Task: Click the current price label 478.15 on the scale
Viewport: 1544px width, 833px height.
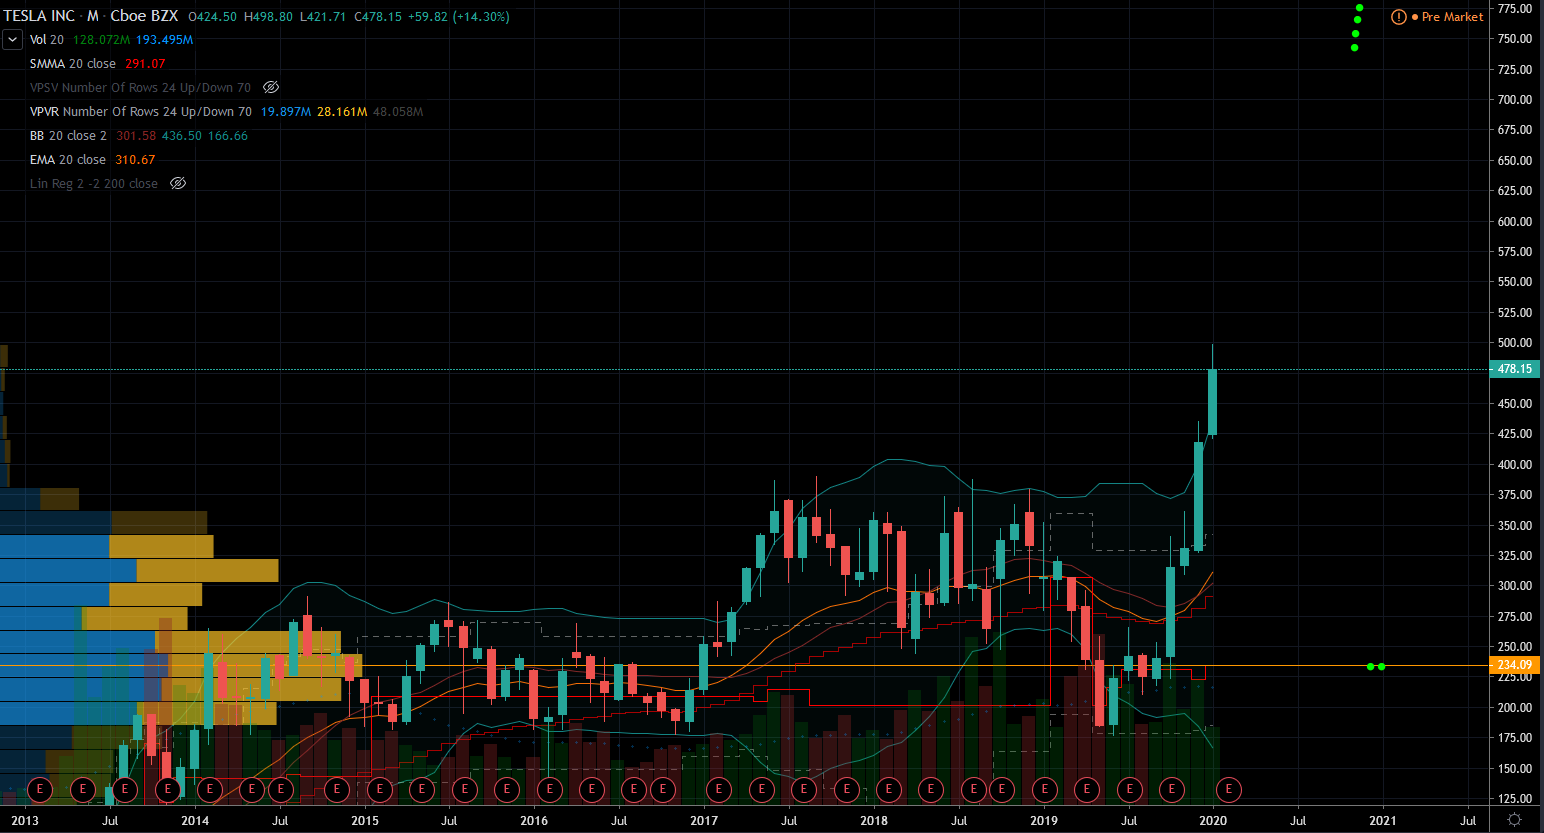Action: 1515,369
